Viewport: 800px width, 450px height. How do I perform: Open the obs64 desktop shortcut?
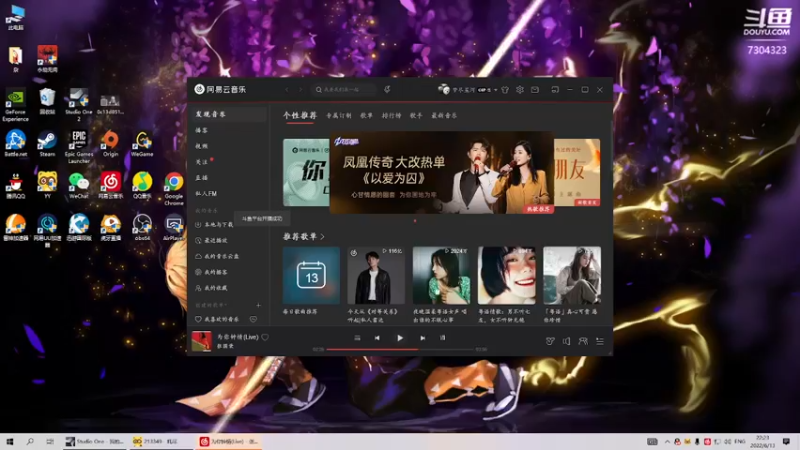[142, 227]
